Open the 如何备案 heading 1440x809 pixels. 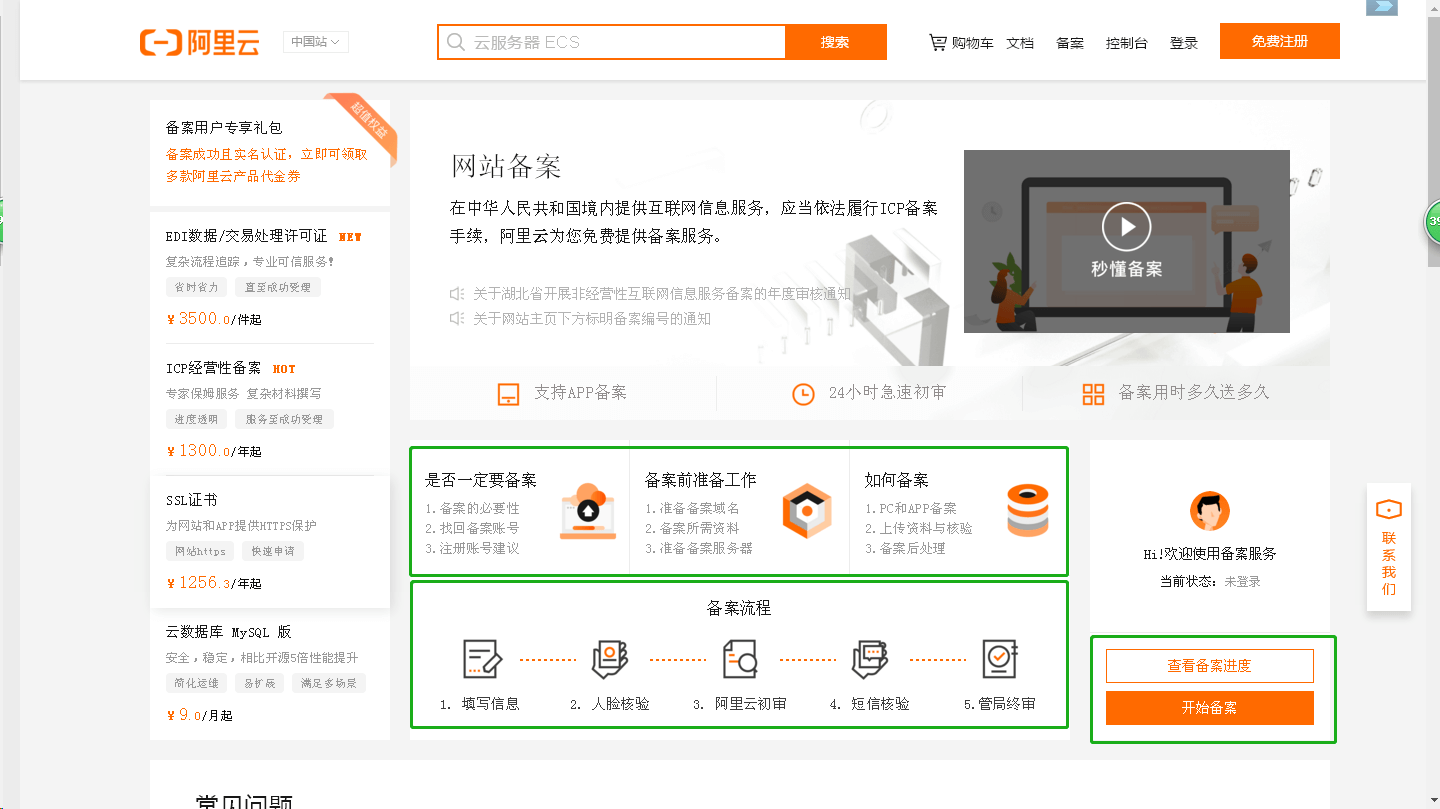point(897,480)
